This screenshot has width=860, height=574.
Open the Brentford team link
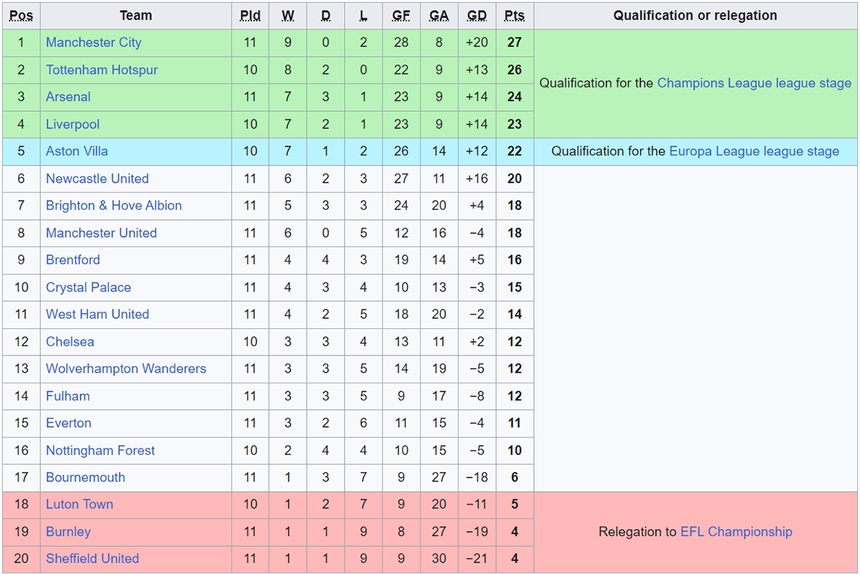pyautogui.click(x=73, y=260)
